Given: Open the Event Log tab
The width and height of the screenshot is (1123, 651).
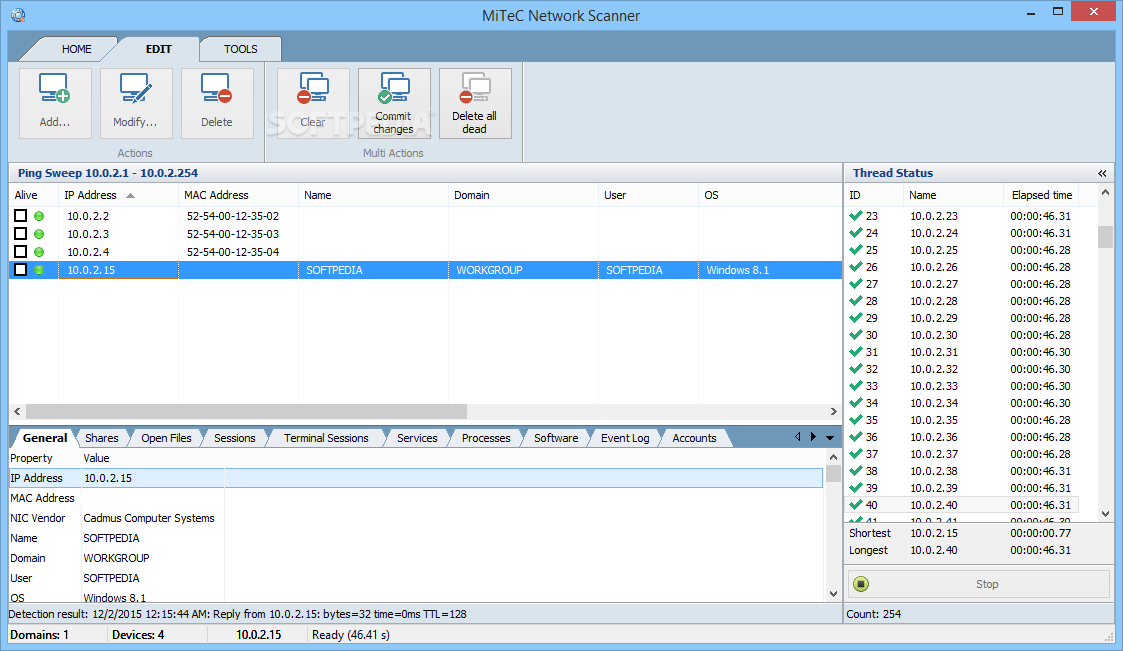Looking at the screenshot, I should (625, 438).
